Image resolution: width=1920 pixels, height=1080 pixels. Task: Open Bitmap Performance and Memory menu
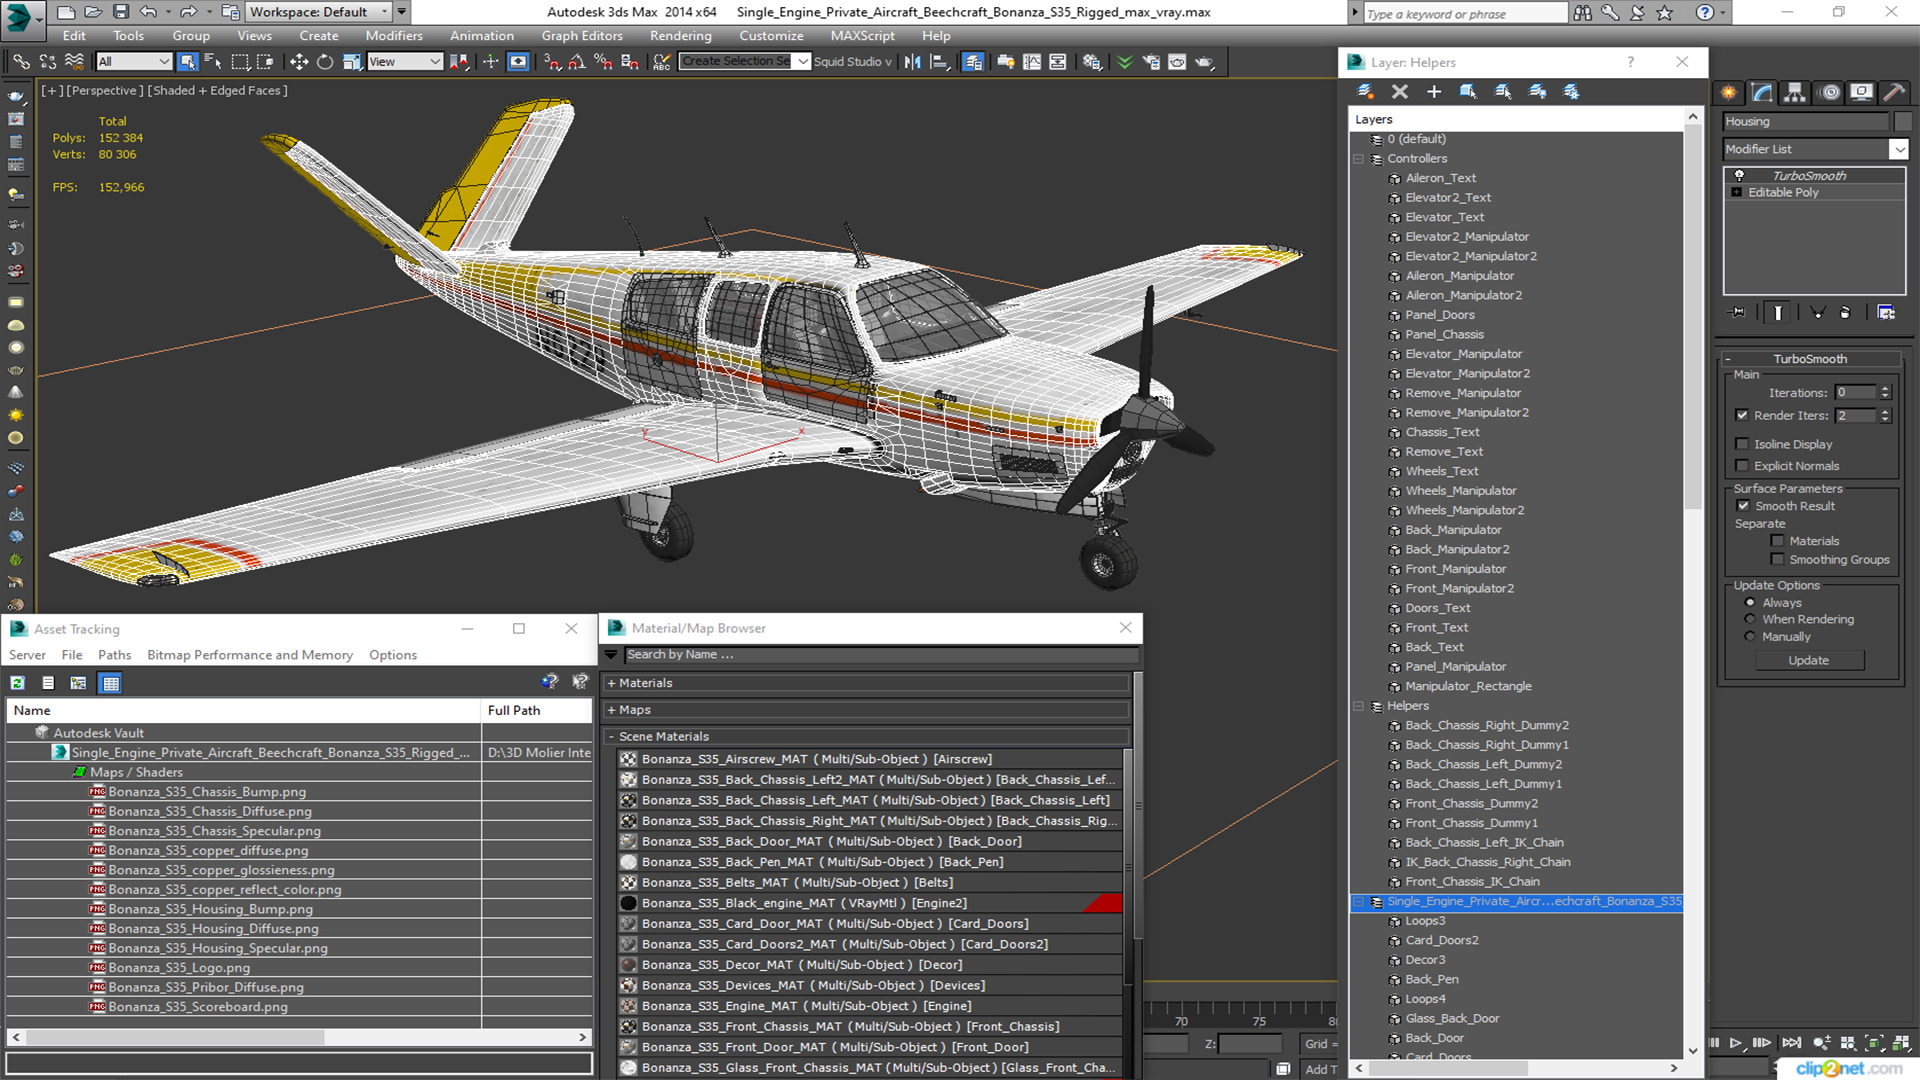[x=250, y=655]
